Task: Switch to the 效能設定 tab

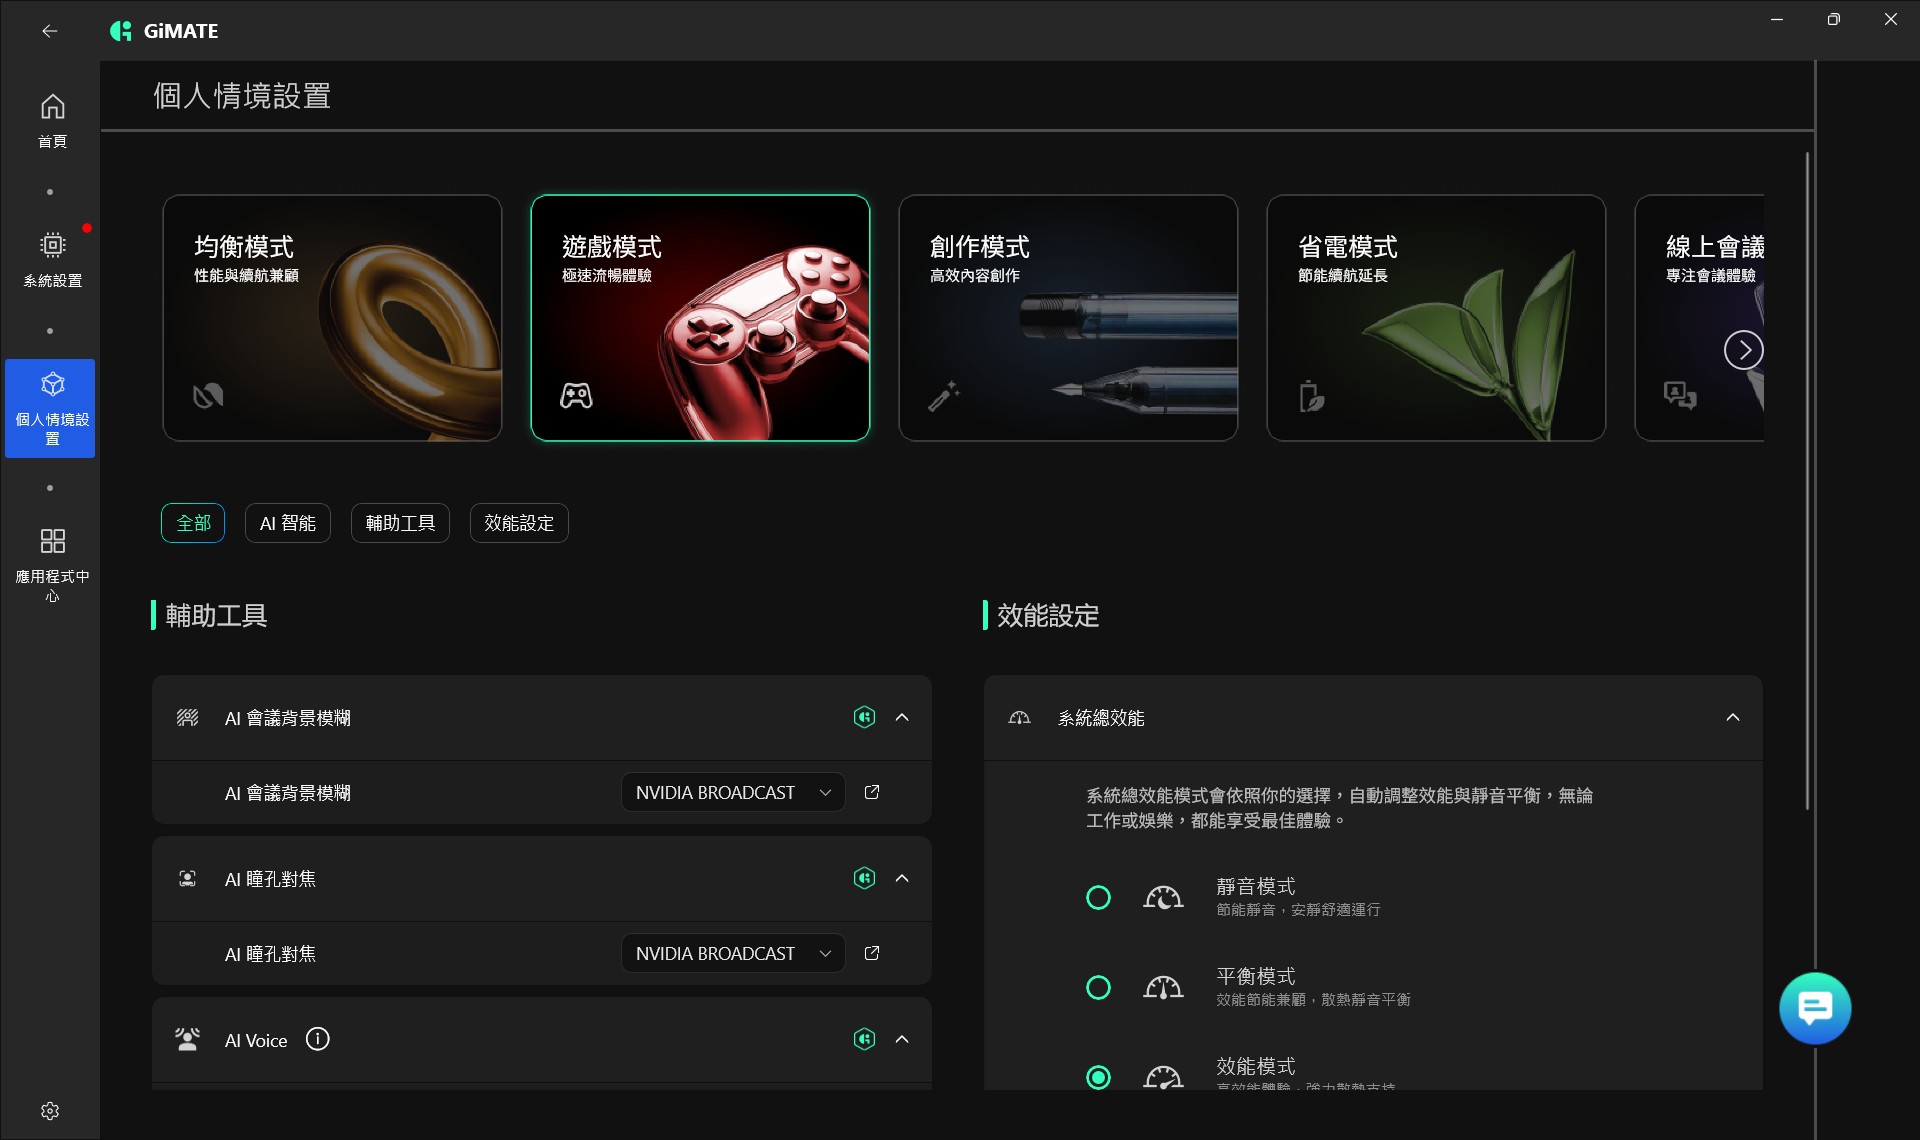Action: point(519,523)
